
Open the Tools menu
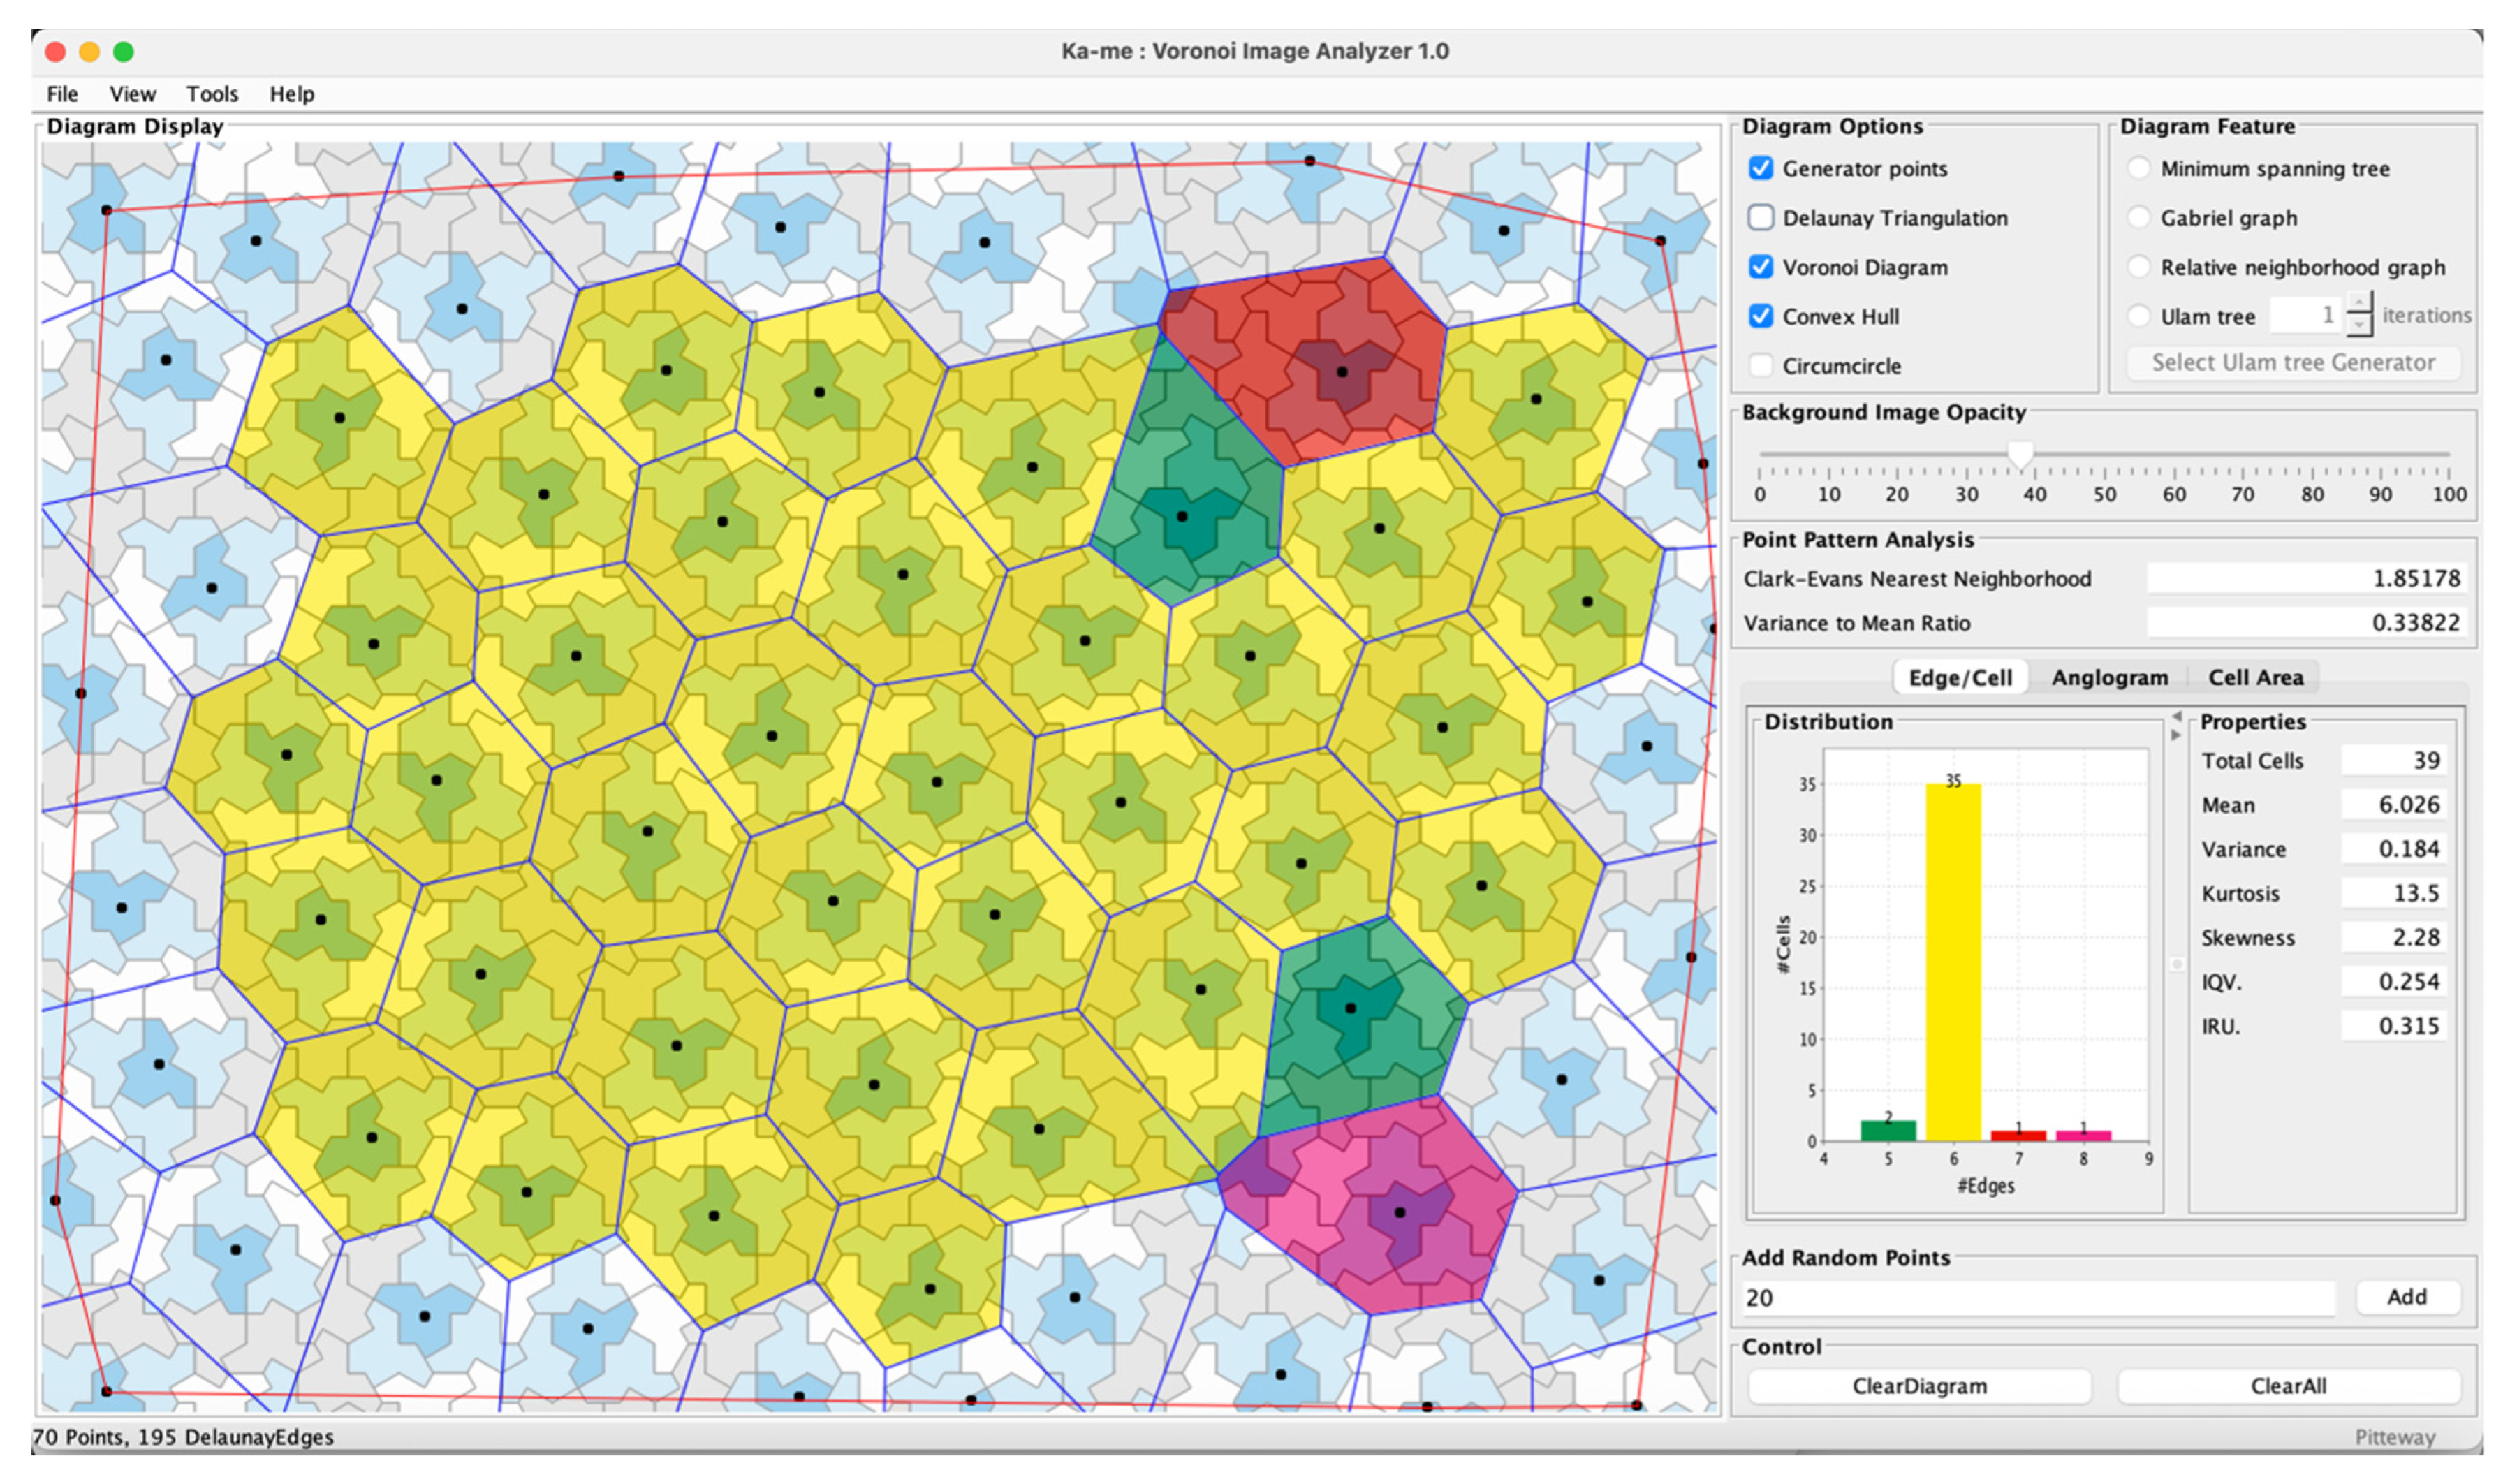click(x=212, y=94)
